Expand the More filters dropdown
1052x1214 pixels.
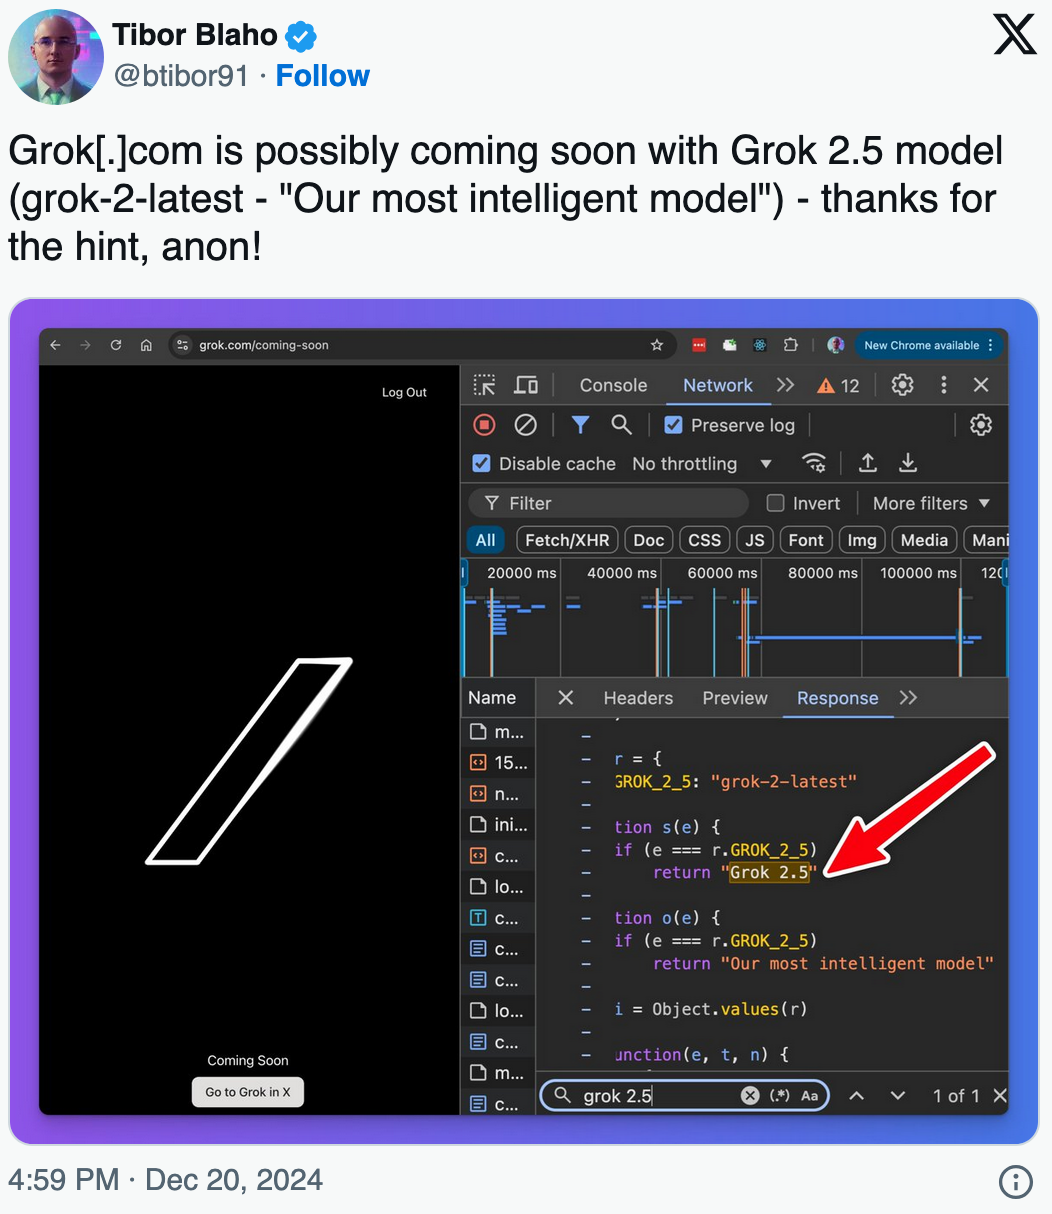[x=931, y=503]
